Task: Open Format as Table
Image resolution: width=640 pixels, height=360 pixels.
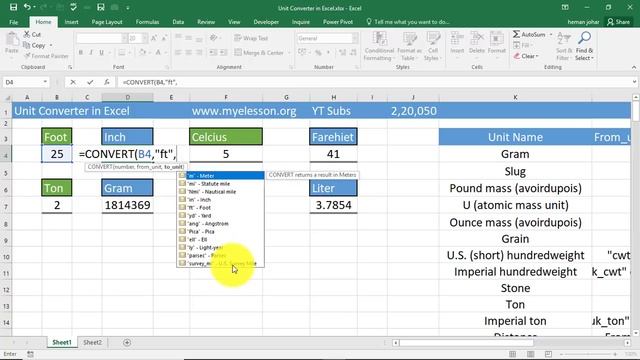Action: [409, 46]
